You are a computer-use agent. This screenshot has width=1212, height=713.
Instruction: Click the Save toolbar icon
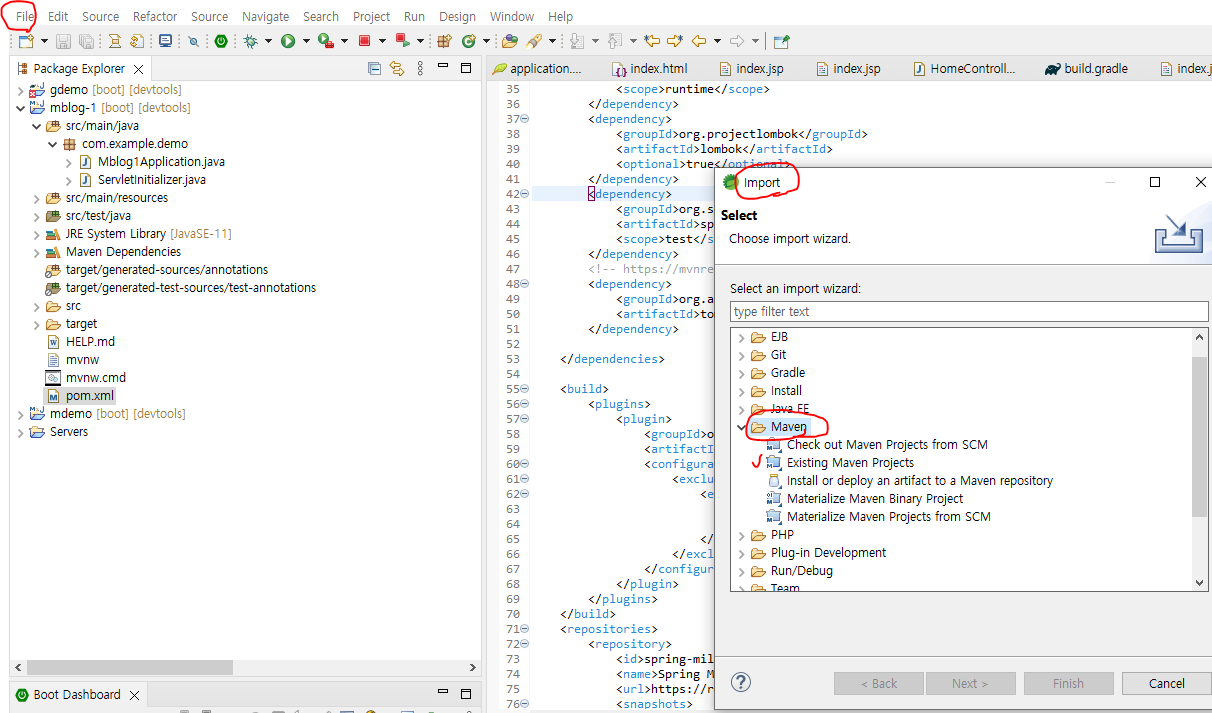(63, 41)
